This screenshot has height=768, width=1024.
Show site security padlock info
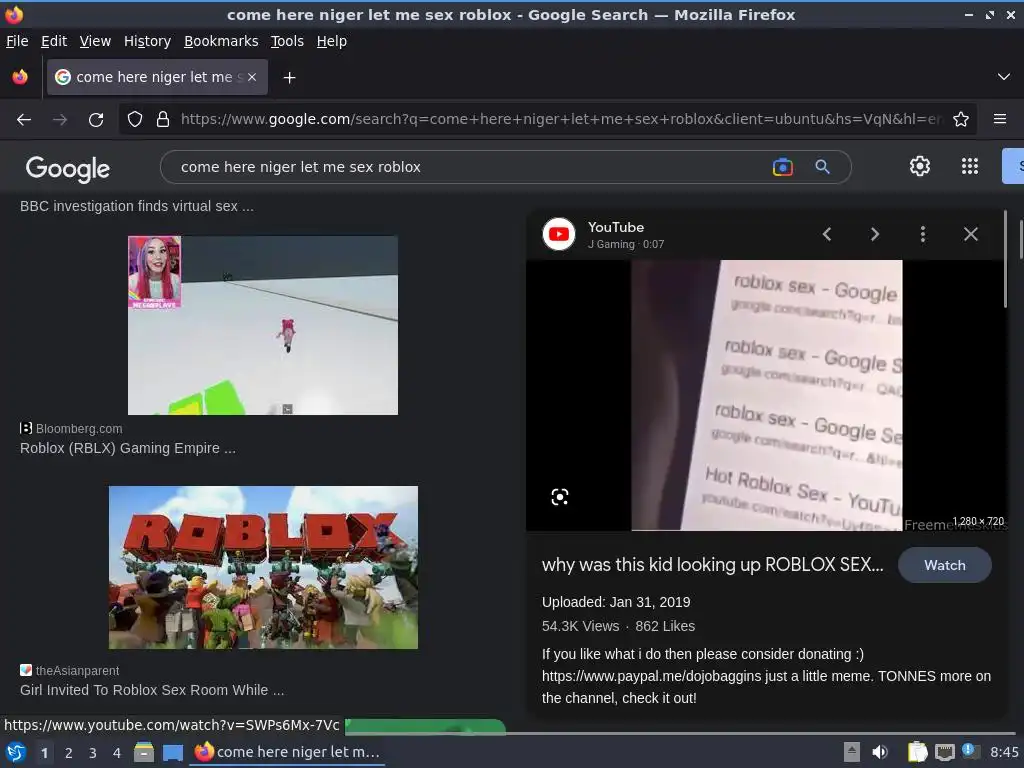[163, 120]
